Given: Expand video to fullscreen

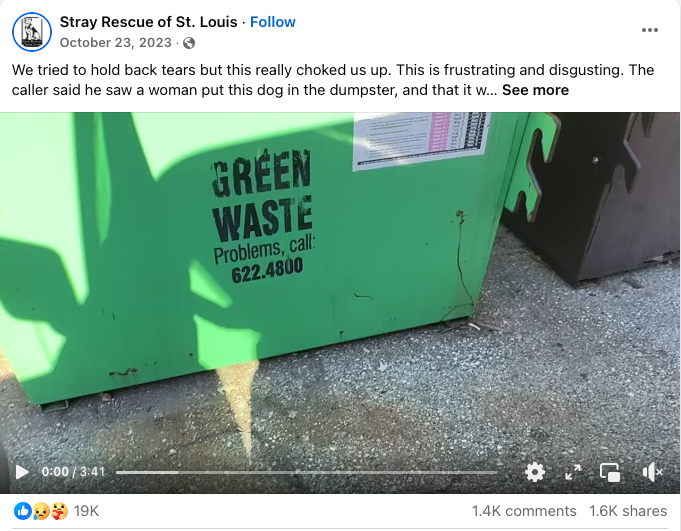Looking at the screenshot, I should (x=573, y=472).
